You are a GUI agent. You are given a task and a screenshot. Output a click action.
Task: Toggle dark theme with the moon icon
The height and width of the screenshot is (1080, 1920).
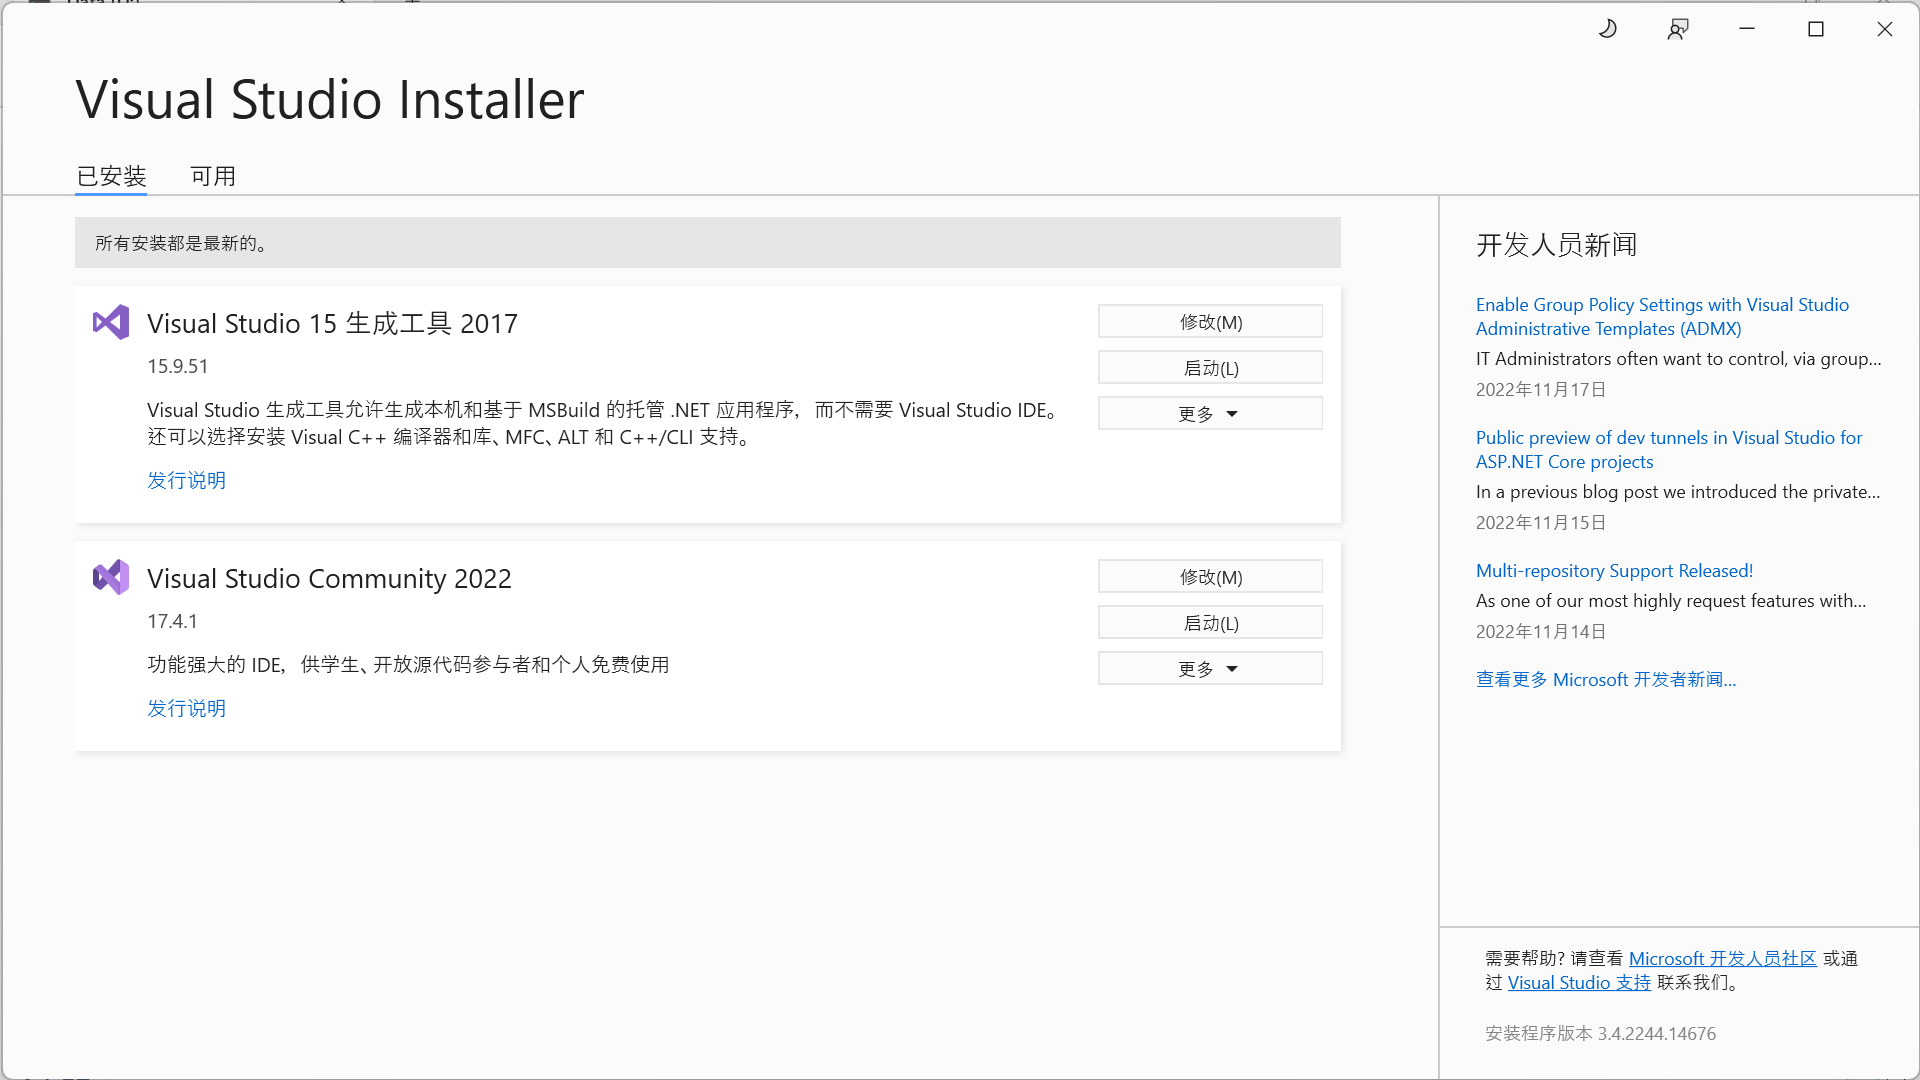(1608, 29)
